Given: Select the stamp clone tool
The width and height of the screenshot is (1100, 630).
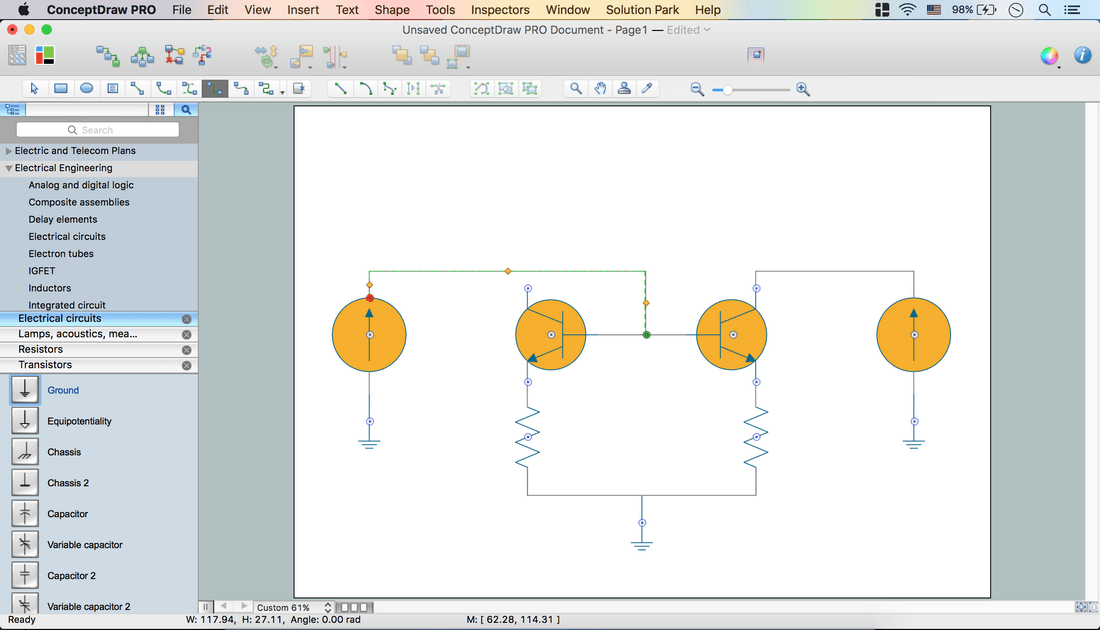Looking at the screenshot, I should [x=624, y=89].
